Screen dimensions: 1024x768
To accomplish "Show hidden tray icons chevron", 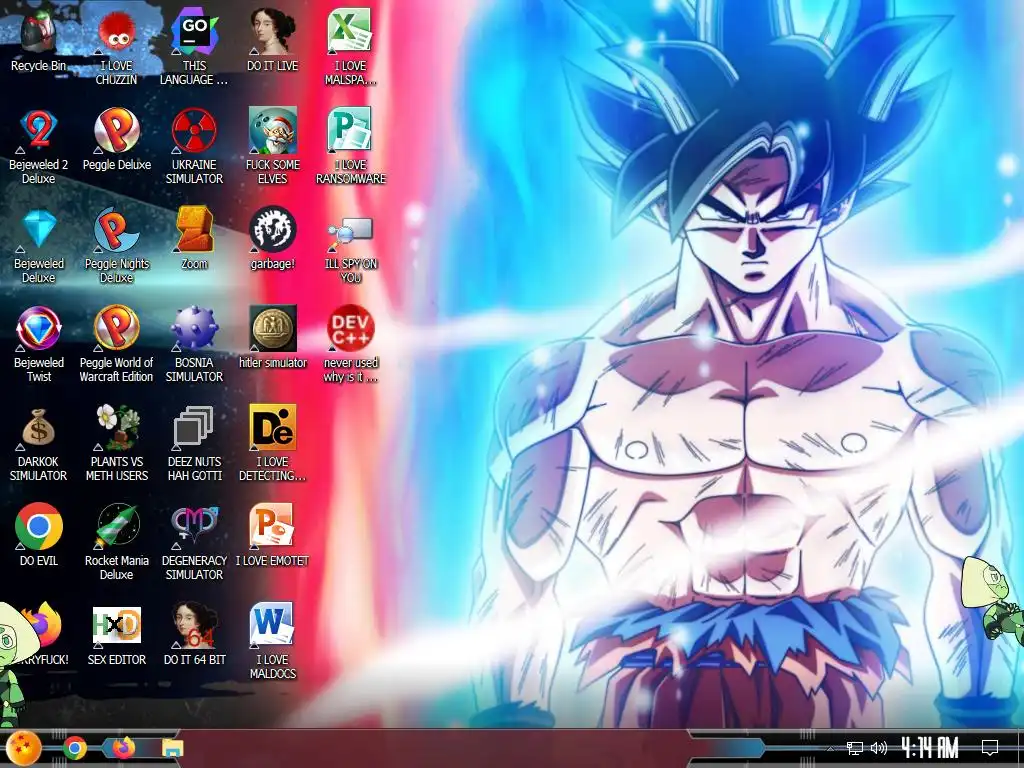I will (x=830, y=748).
